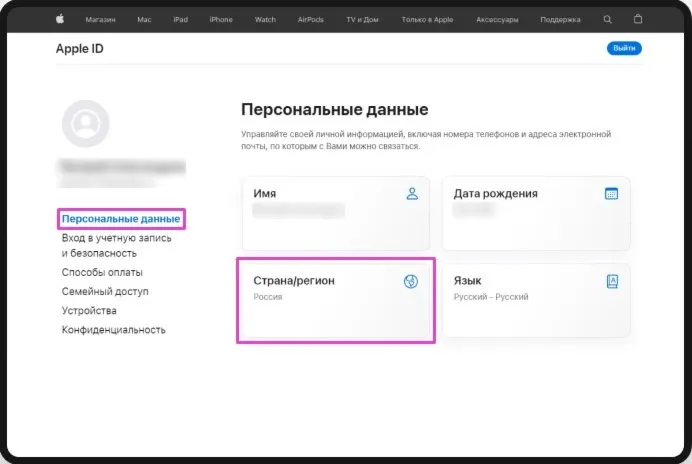Image resolution: width=692 pixels, height=464 pixels.
Task: Open the Аксессуары menu item
Action: [x=497, y=20]
